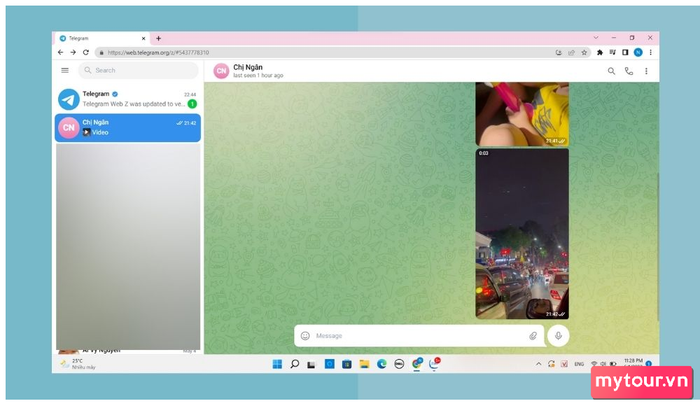
Task: Play the night traffic video message
Action: coord(522,234)
